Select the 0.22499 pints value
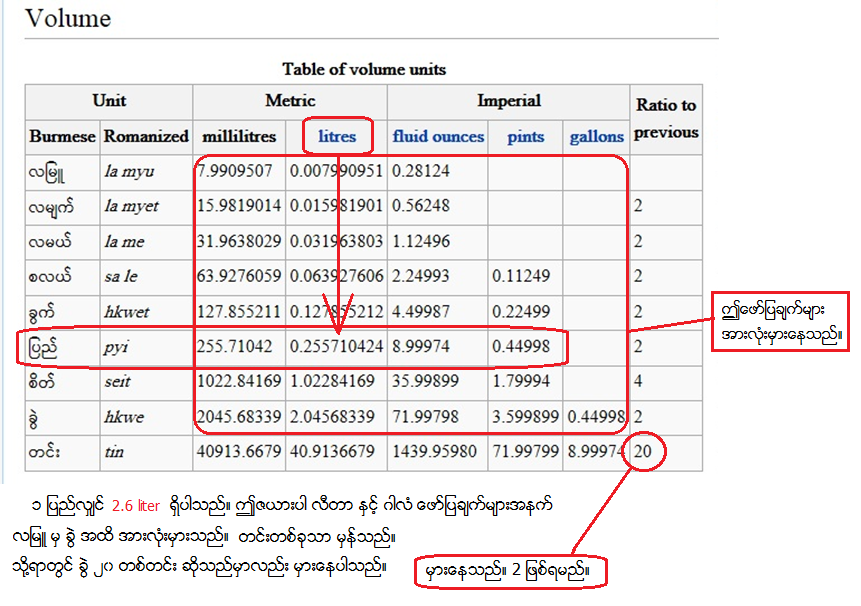The width and height of the screenshot is (861, 606). (521, 311)
